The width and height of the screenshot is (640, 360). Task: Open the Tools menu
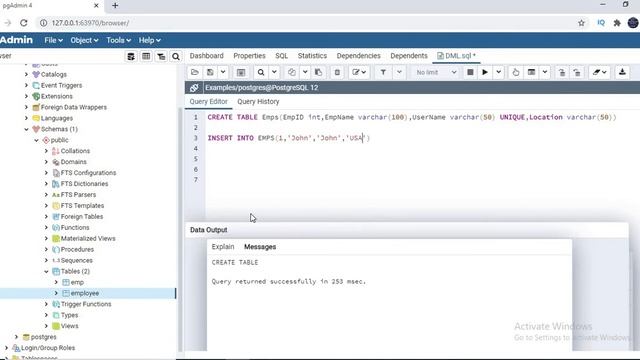pyautogui.click(x=118, y=40)
